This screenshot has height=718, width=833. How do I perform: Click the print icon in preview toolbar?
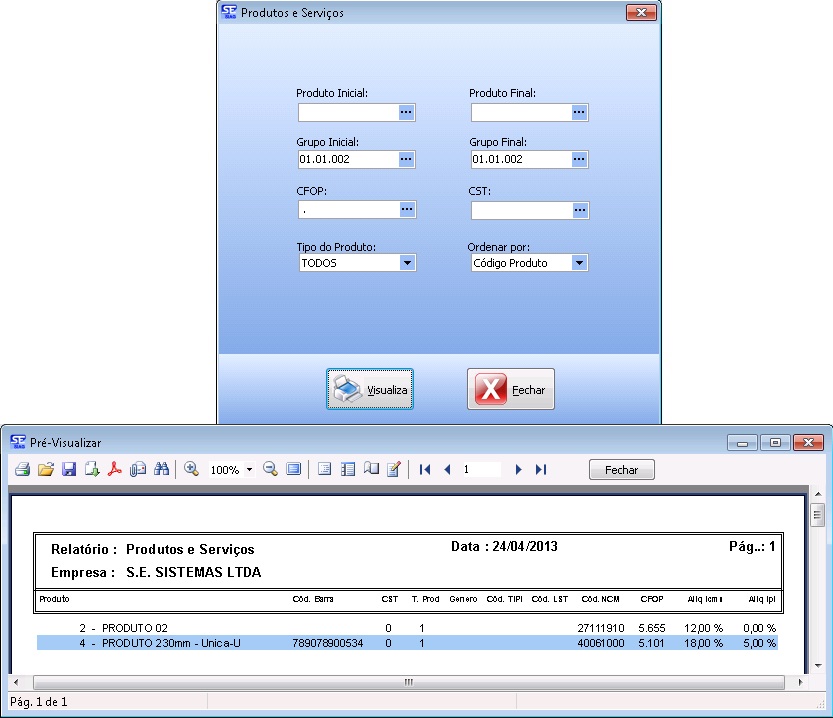coord(22,469)
